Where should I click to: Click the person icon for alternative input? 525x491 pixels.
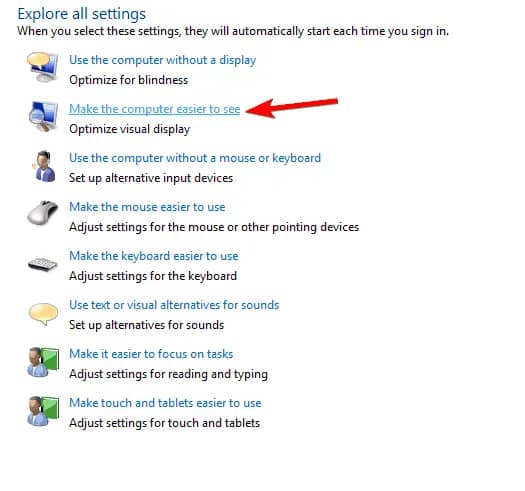click(44, 166)
